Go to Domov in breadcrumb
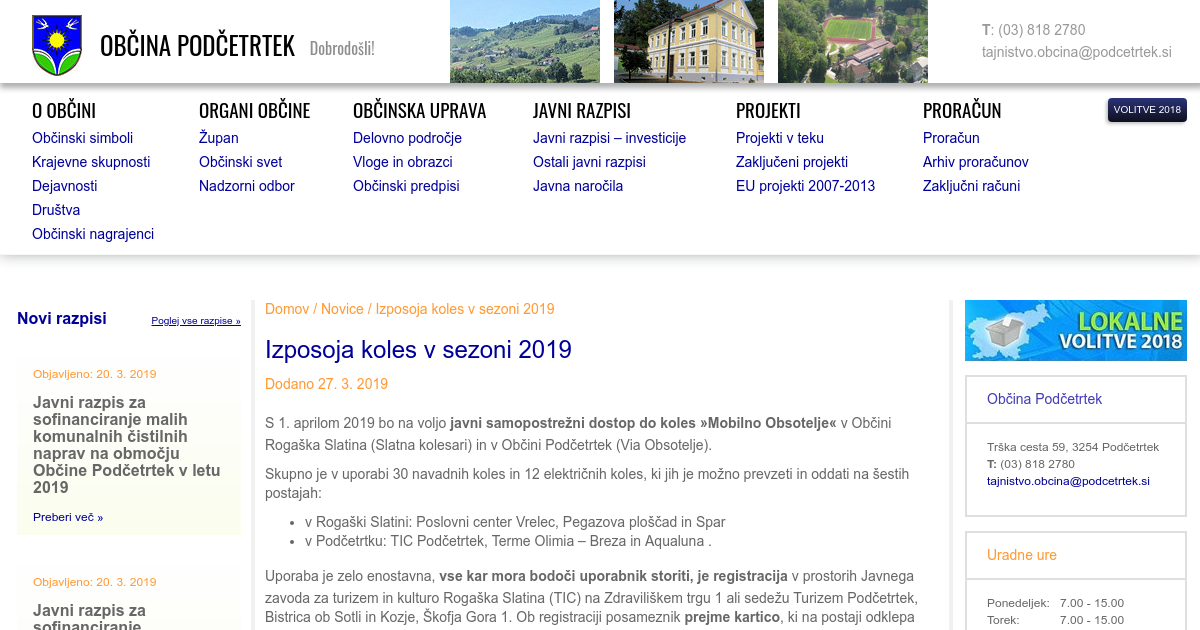This screenshot has height=630, width=1200. (x=287, y=309)
